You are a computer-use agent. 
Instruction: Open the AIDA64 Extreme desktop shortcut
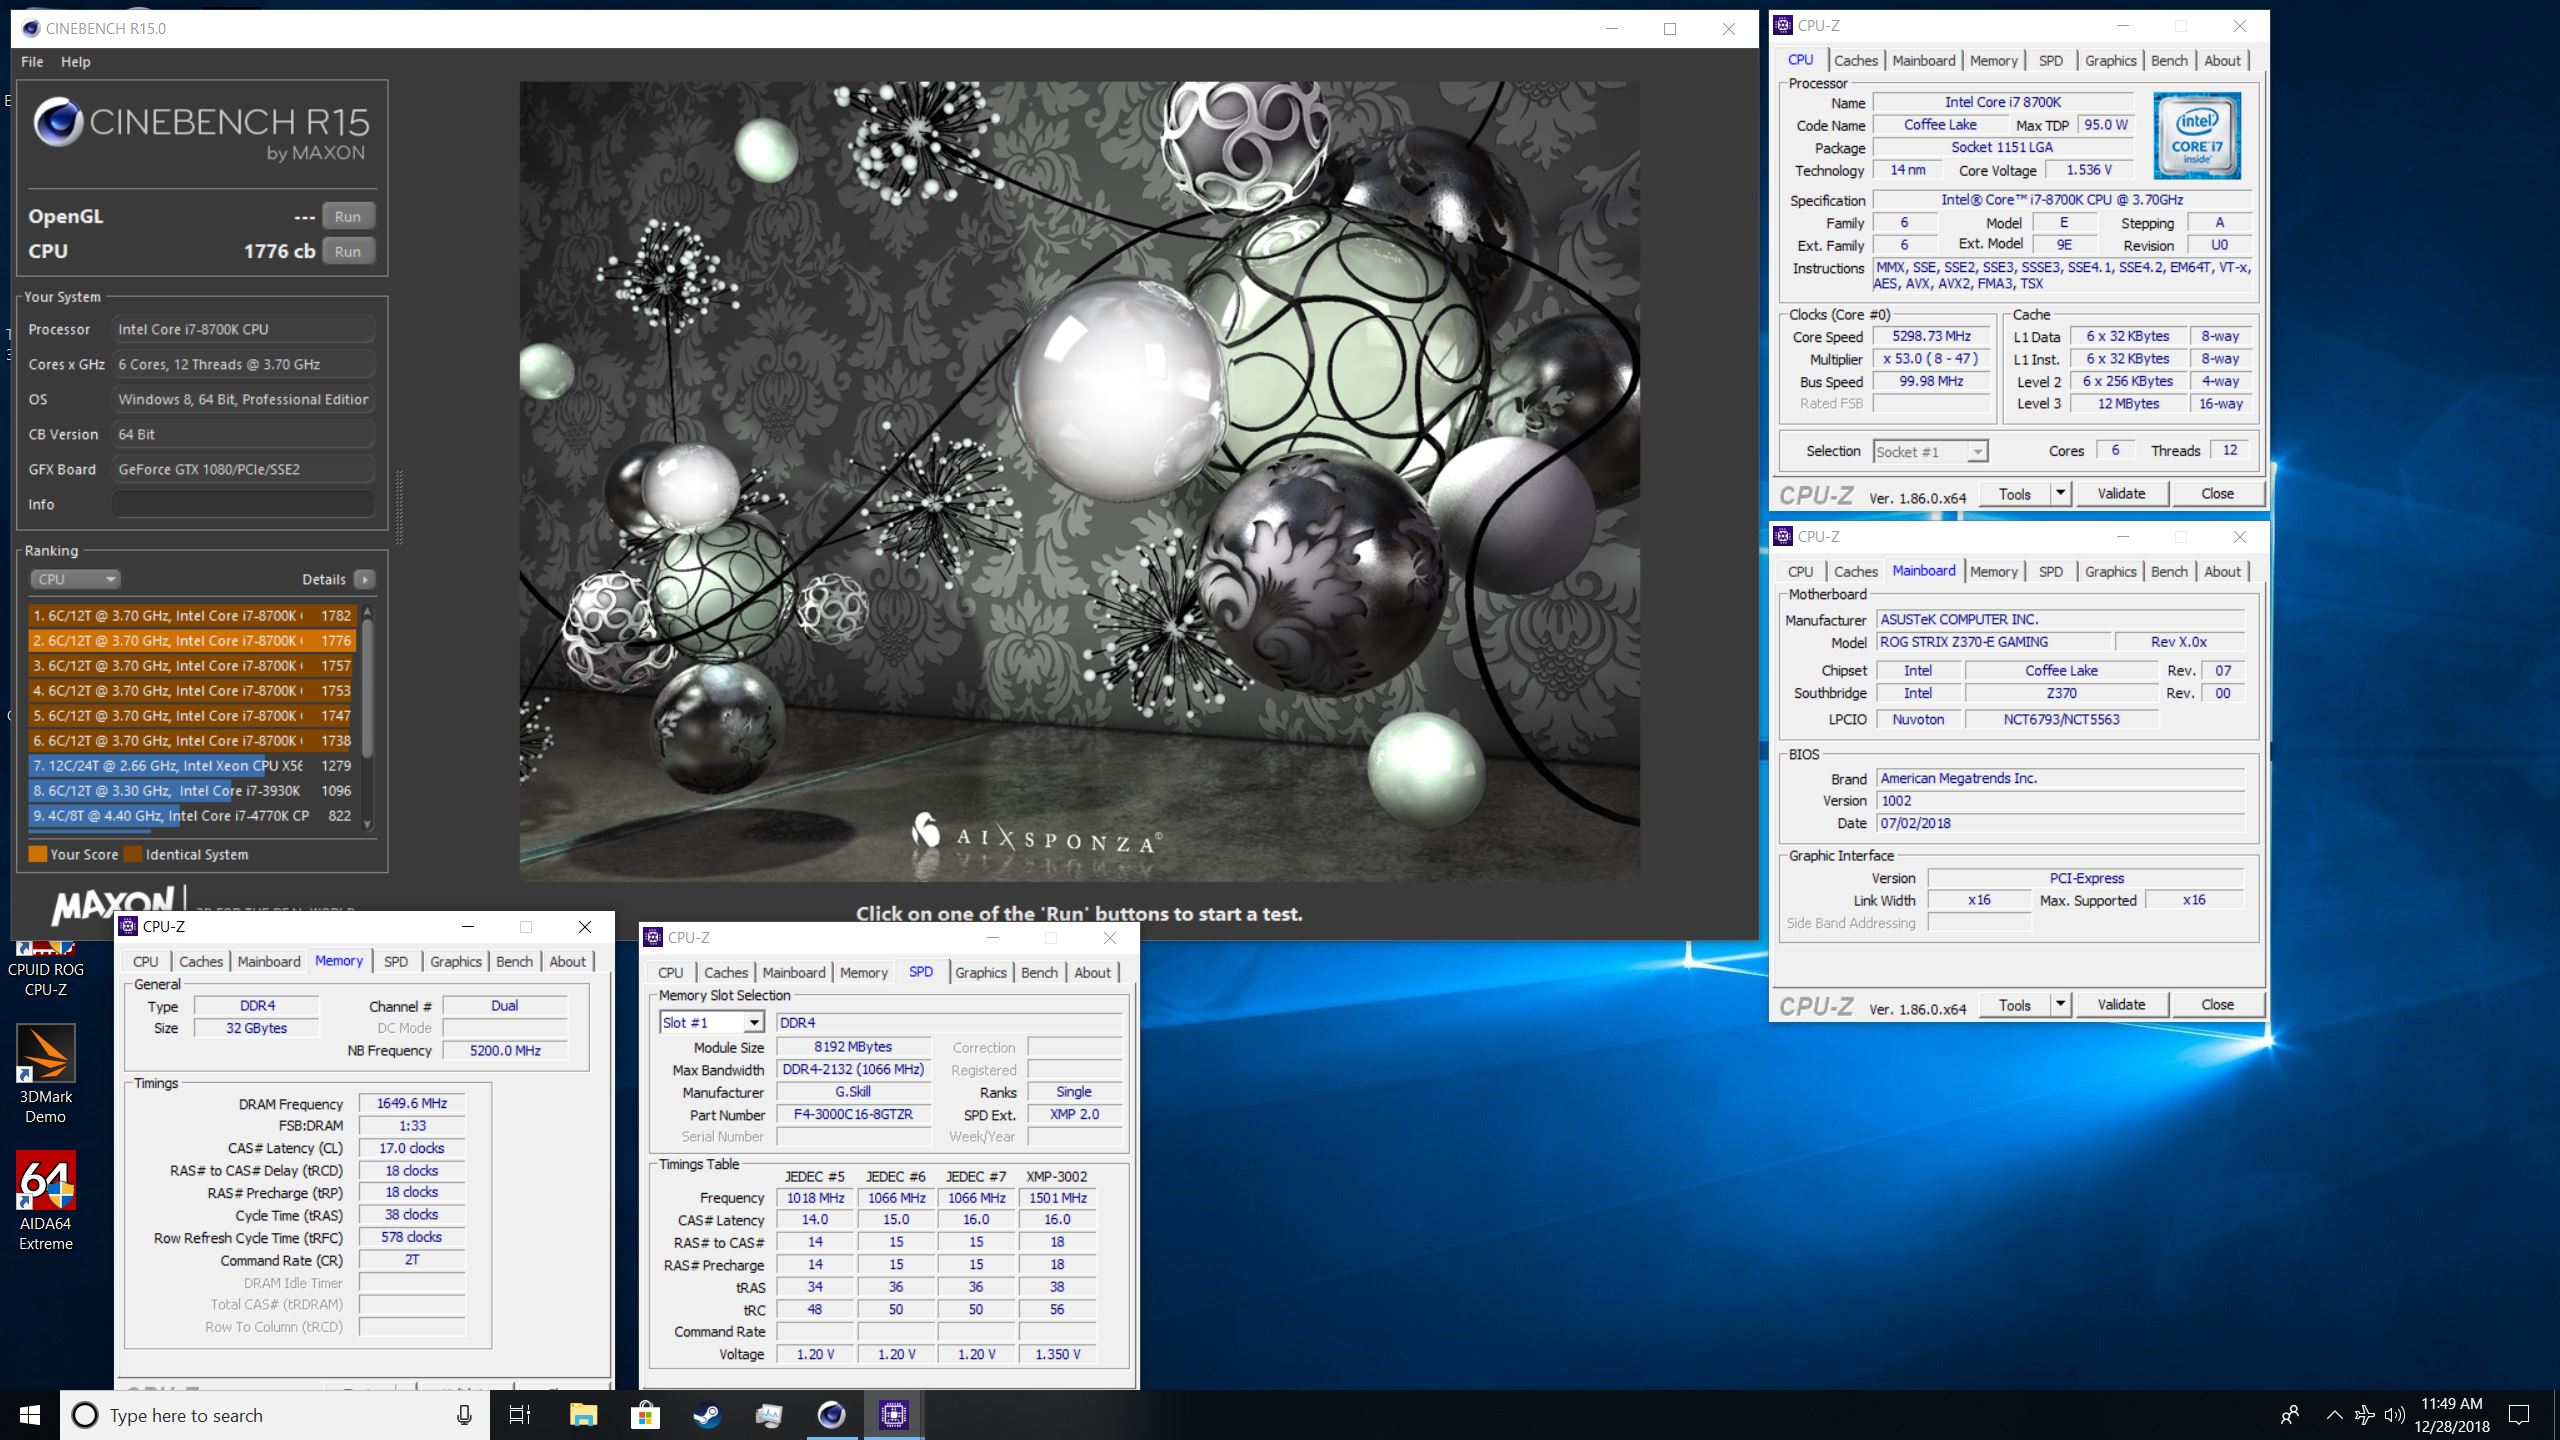(45, 1202)
